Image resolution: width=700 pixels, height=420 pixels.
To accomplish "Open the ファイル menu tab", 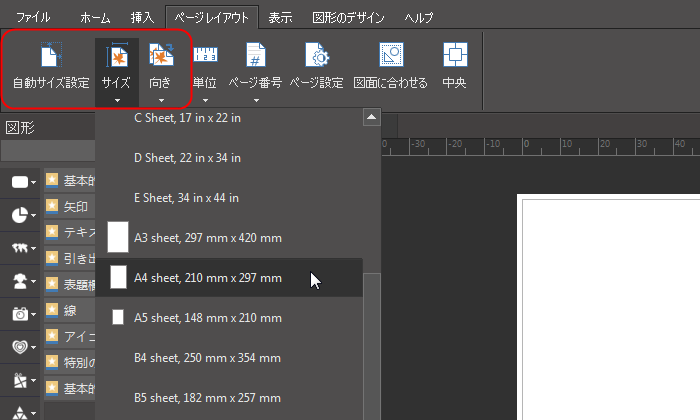I will pyautogui.click(x=33, y=17).
